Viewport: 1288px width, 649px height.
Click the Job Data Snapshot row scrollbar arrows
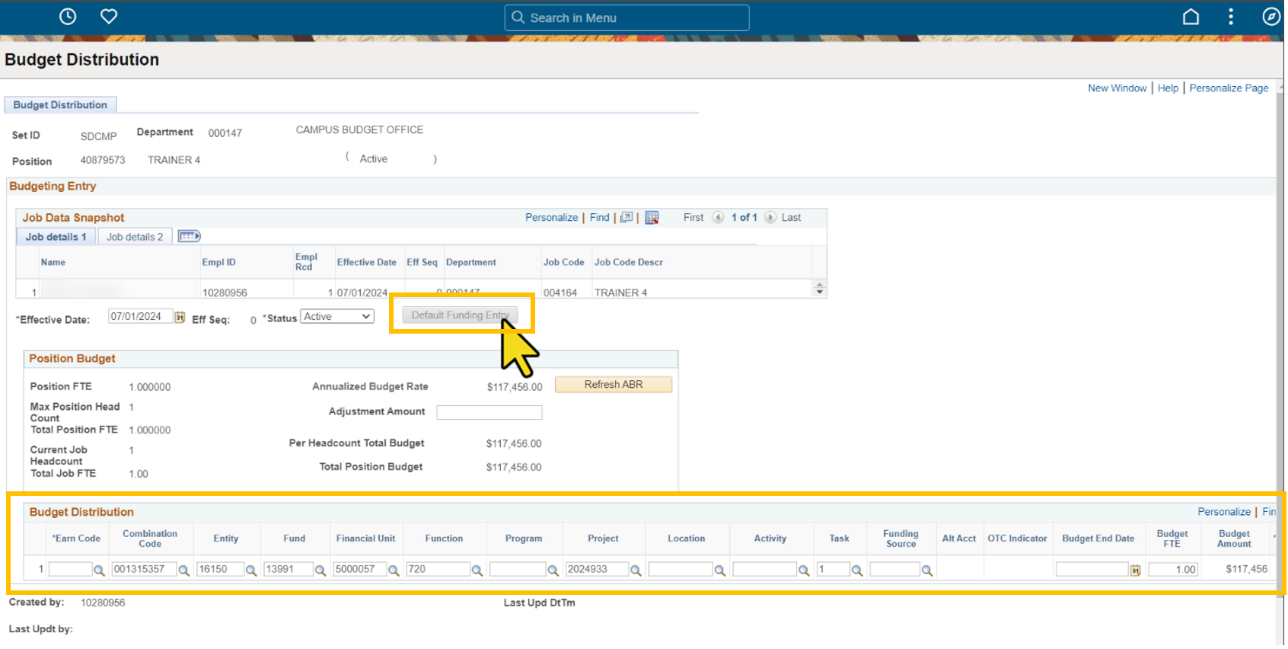pyautogui.click(x=820, y=289)
